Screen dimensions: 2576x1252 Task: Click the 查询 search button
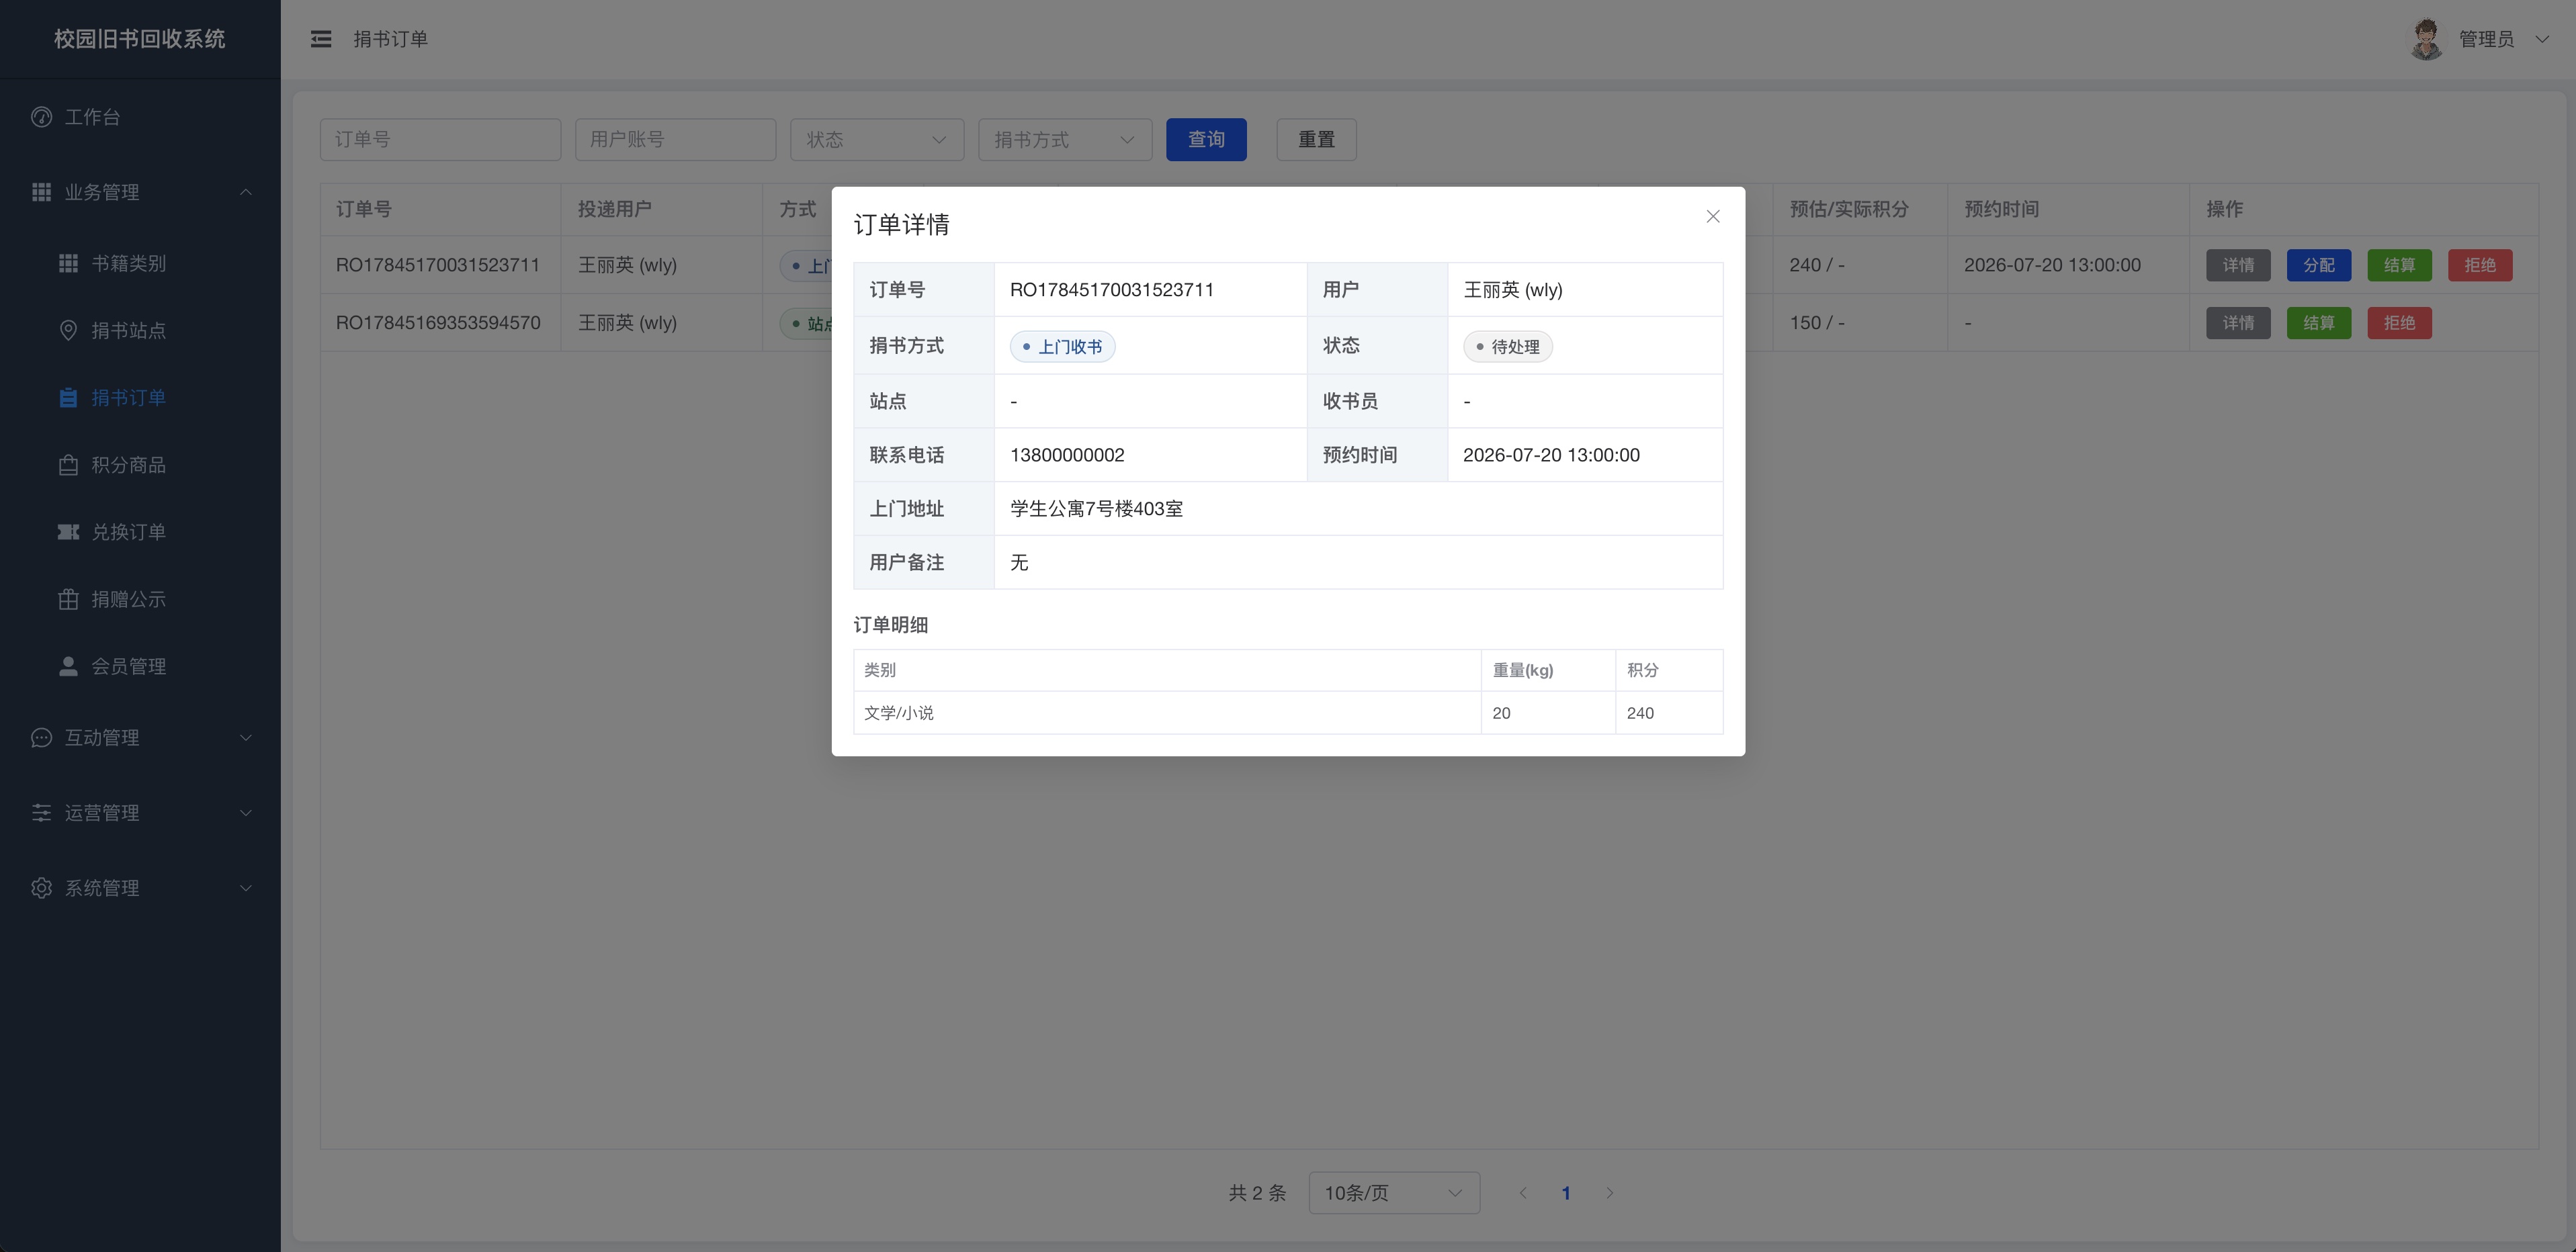coord(1206,140)
